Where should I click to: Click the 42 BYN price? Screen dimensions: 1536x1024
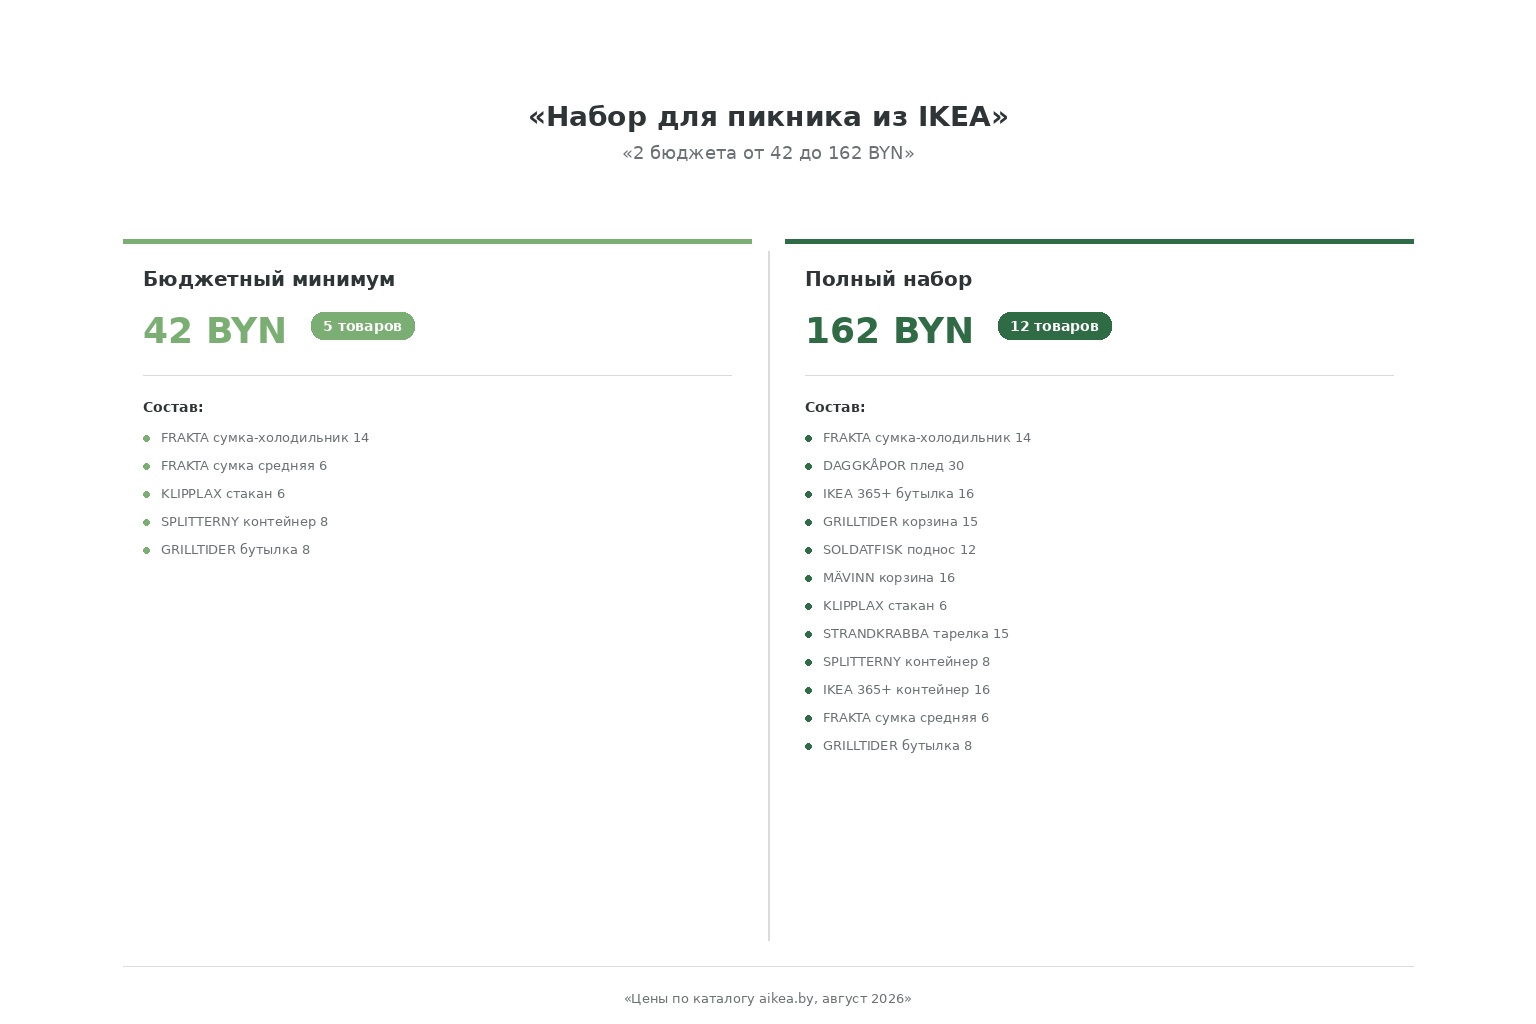pyautogui.click(x=215, y=331)
